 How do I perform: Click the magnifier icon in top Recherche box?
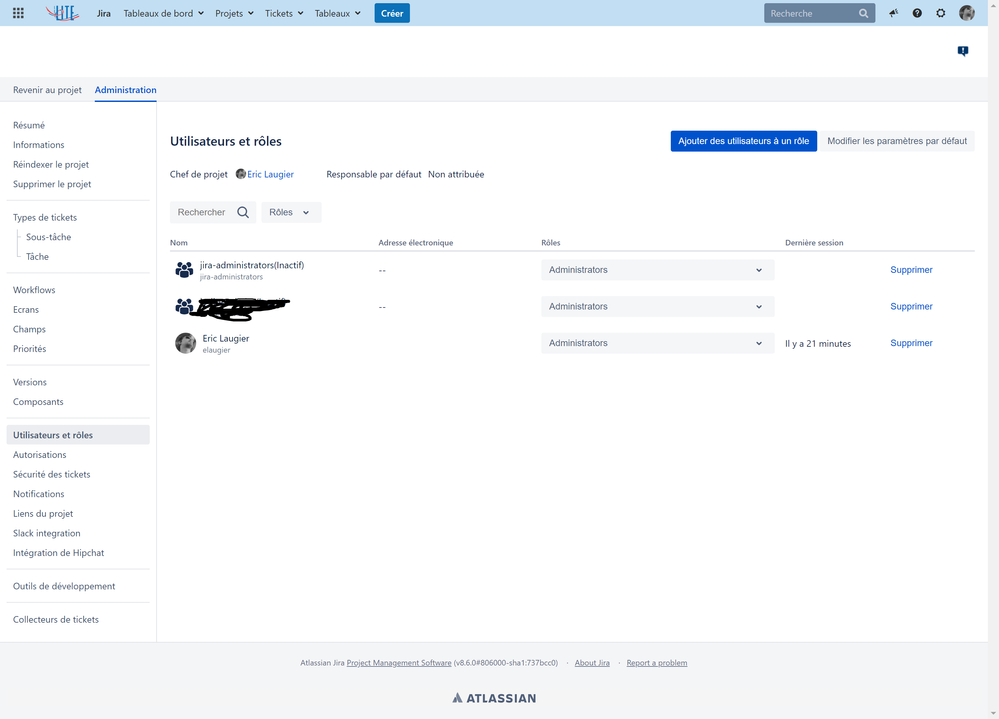(863, 13)
